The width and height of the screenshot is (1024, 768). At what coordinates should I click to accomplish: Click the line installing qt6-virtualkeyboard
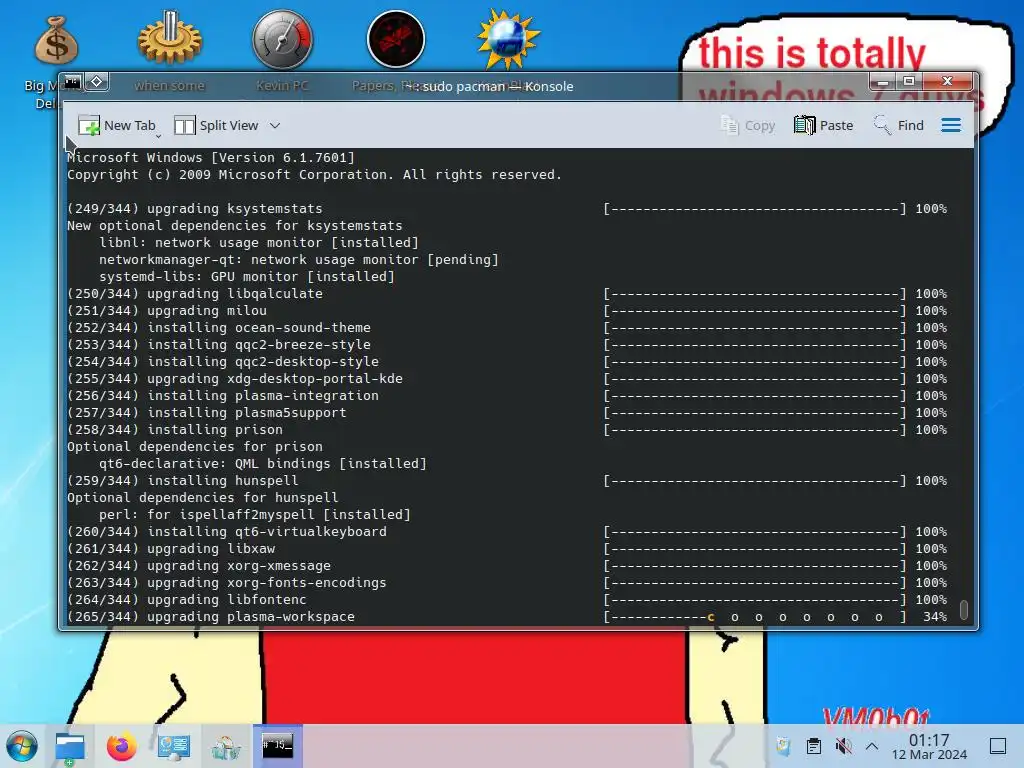507,531
